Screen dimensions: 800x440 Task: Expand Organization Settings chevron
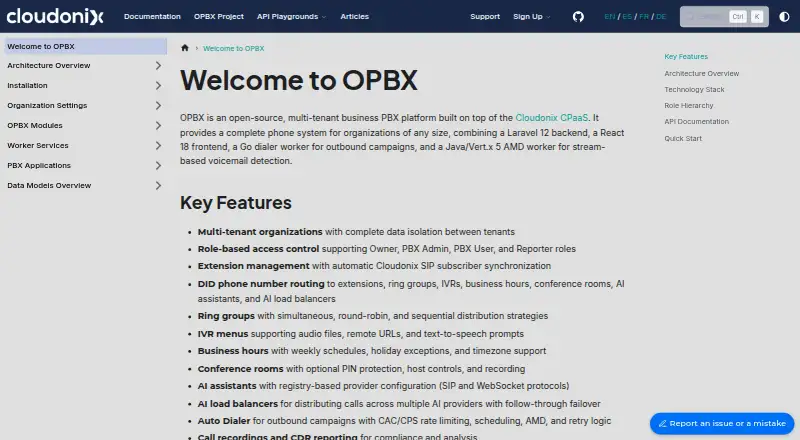pyautogui.click(x=158, y=105)
